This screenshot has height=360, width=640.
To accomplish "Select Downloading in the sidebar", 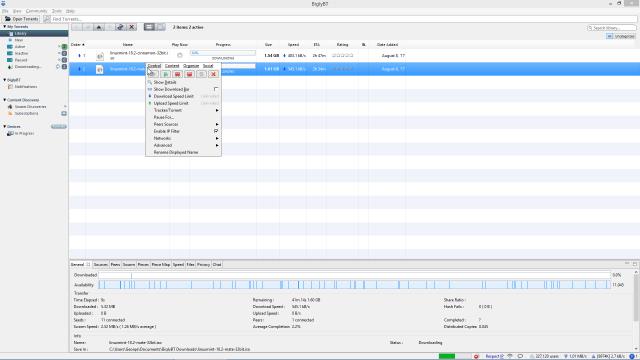I will tap(28, 67).
